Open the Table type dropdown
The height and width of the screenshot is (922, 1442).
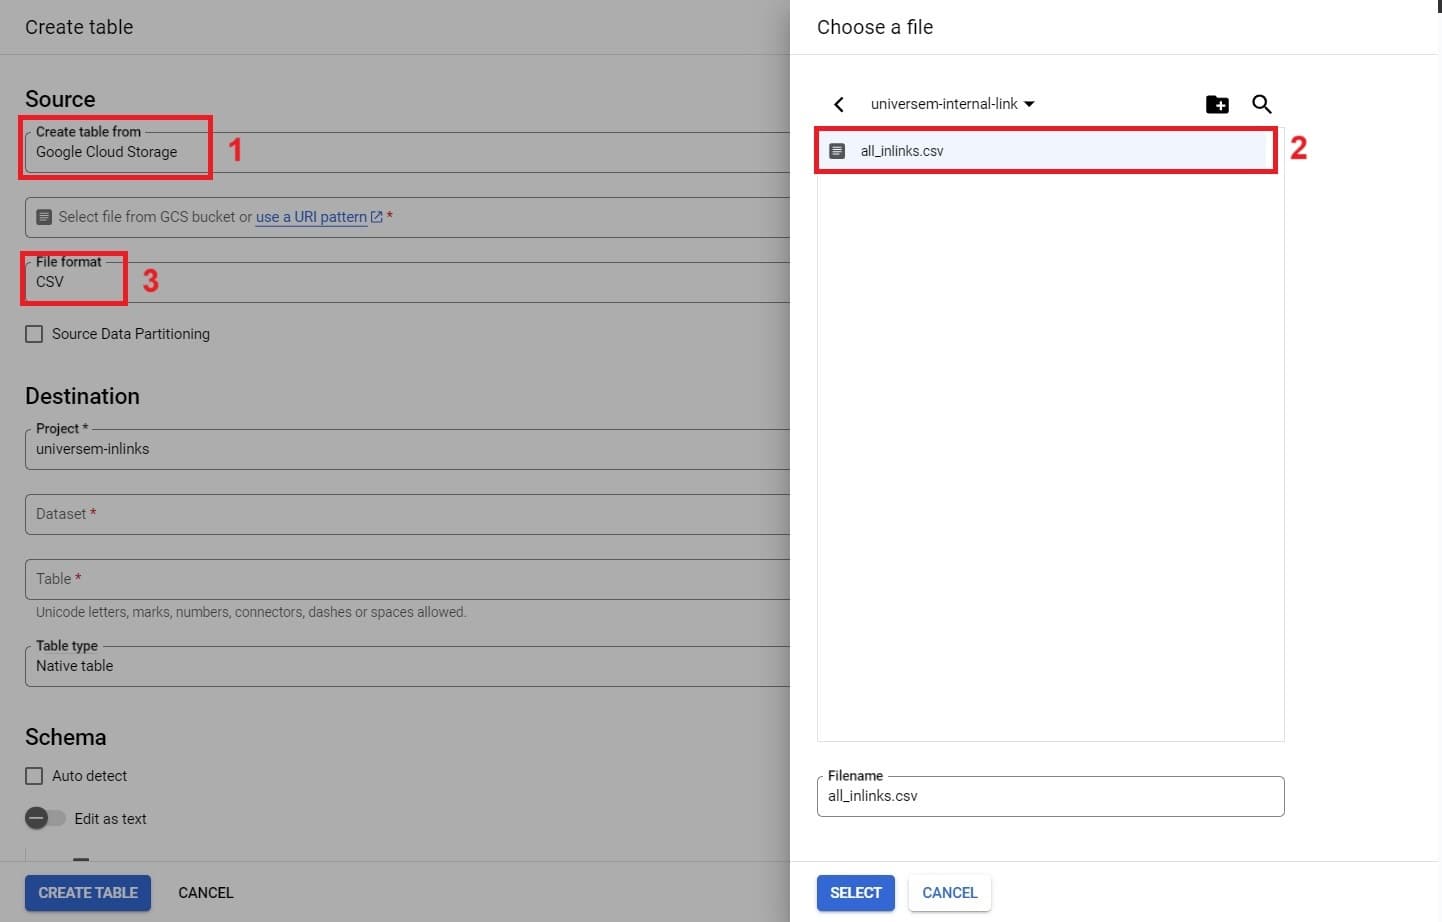tap(400, 666)
